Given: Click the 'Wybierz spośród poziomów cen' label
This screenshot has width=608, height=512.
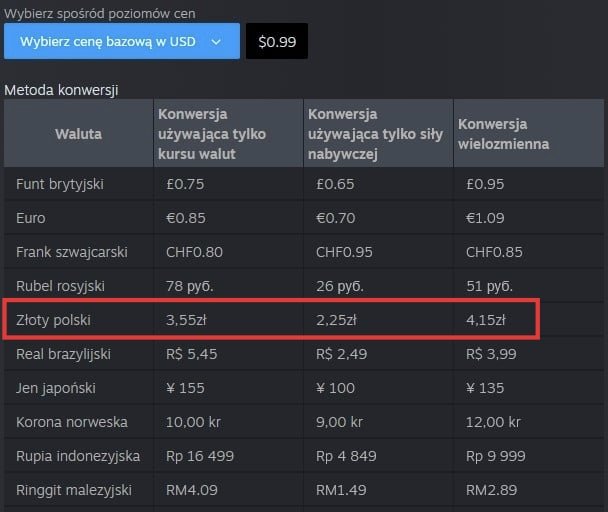Looking at the screenshot, I should (x=100, y=14).
